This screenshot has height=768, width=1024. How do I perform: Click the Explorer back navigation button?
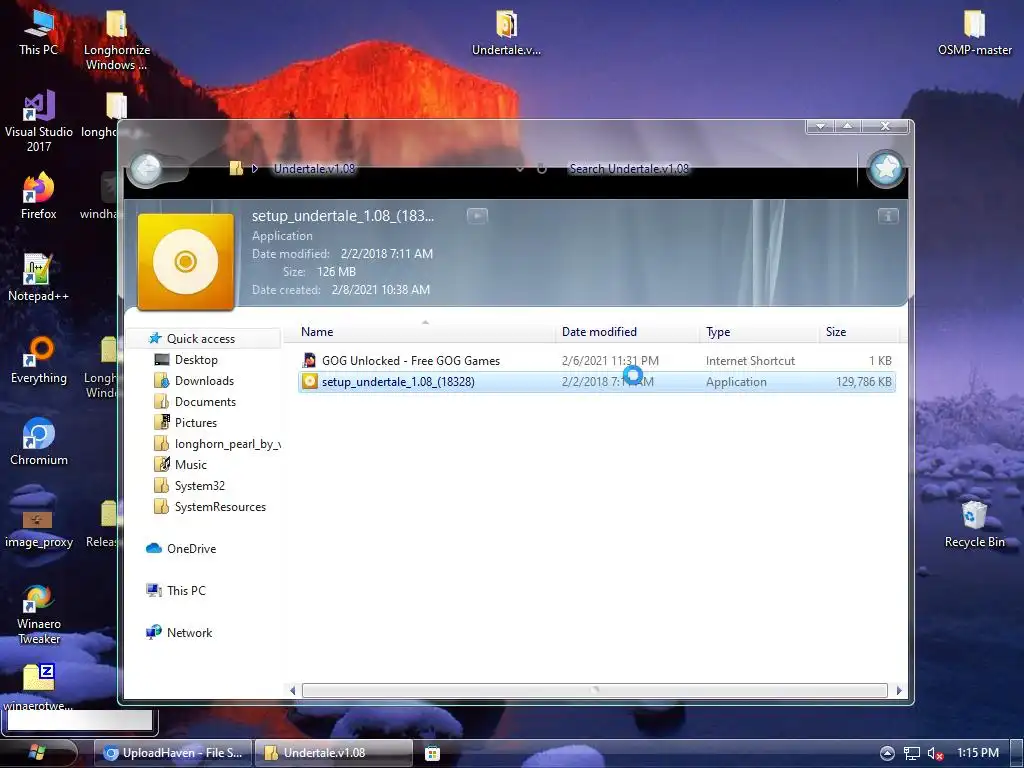[146, 169]
